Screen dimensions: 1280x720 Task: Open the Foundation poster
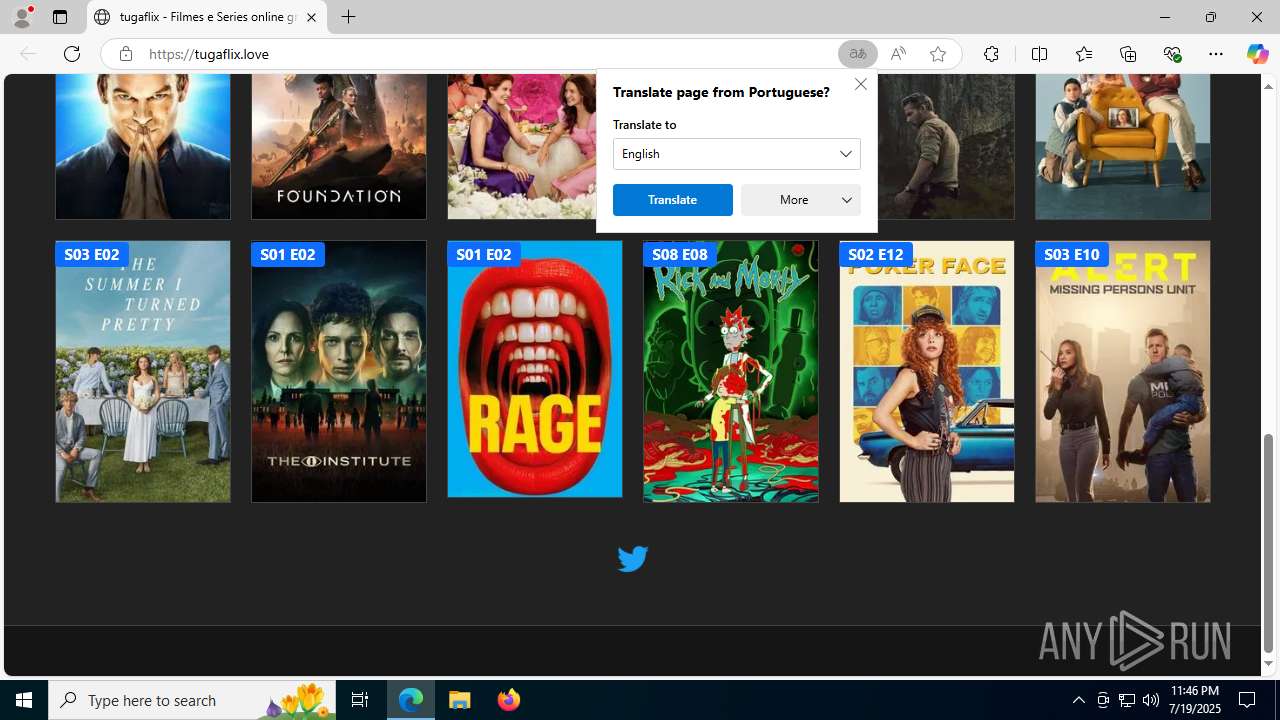tap(339, 146)
